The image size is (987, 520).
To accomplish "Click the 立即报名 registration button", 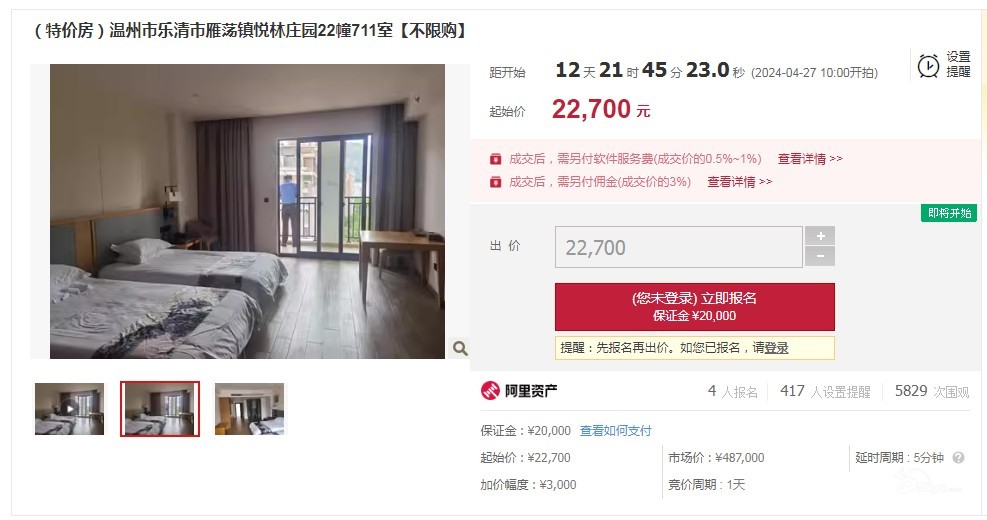I will [x=695, y=307].
